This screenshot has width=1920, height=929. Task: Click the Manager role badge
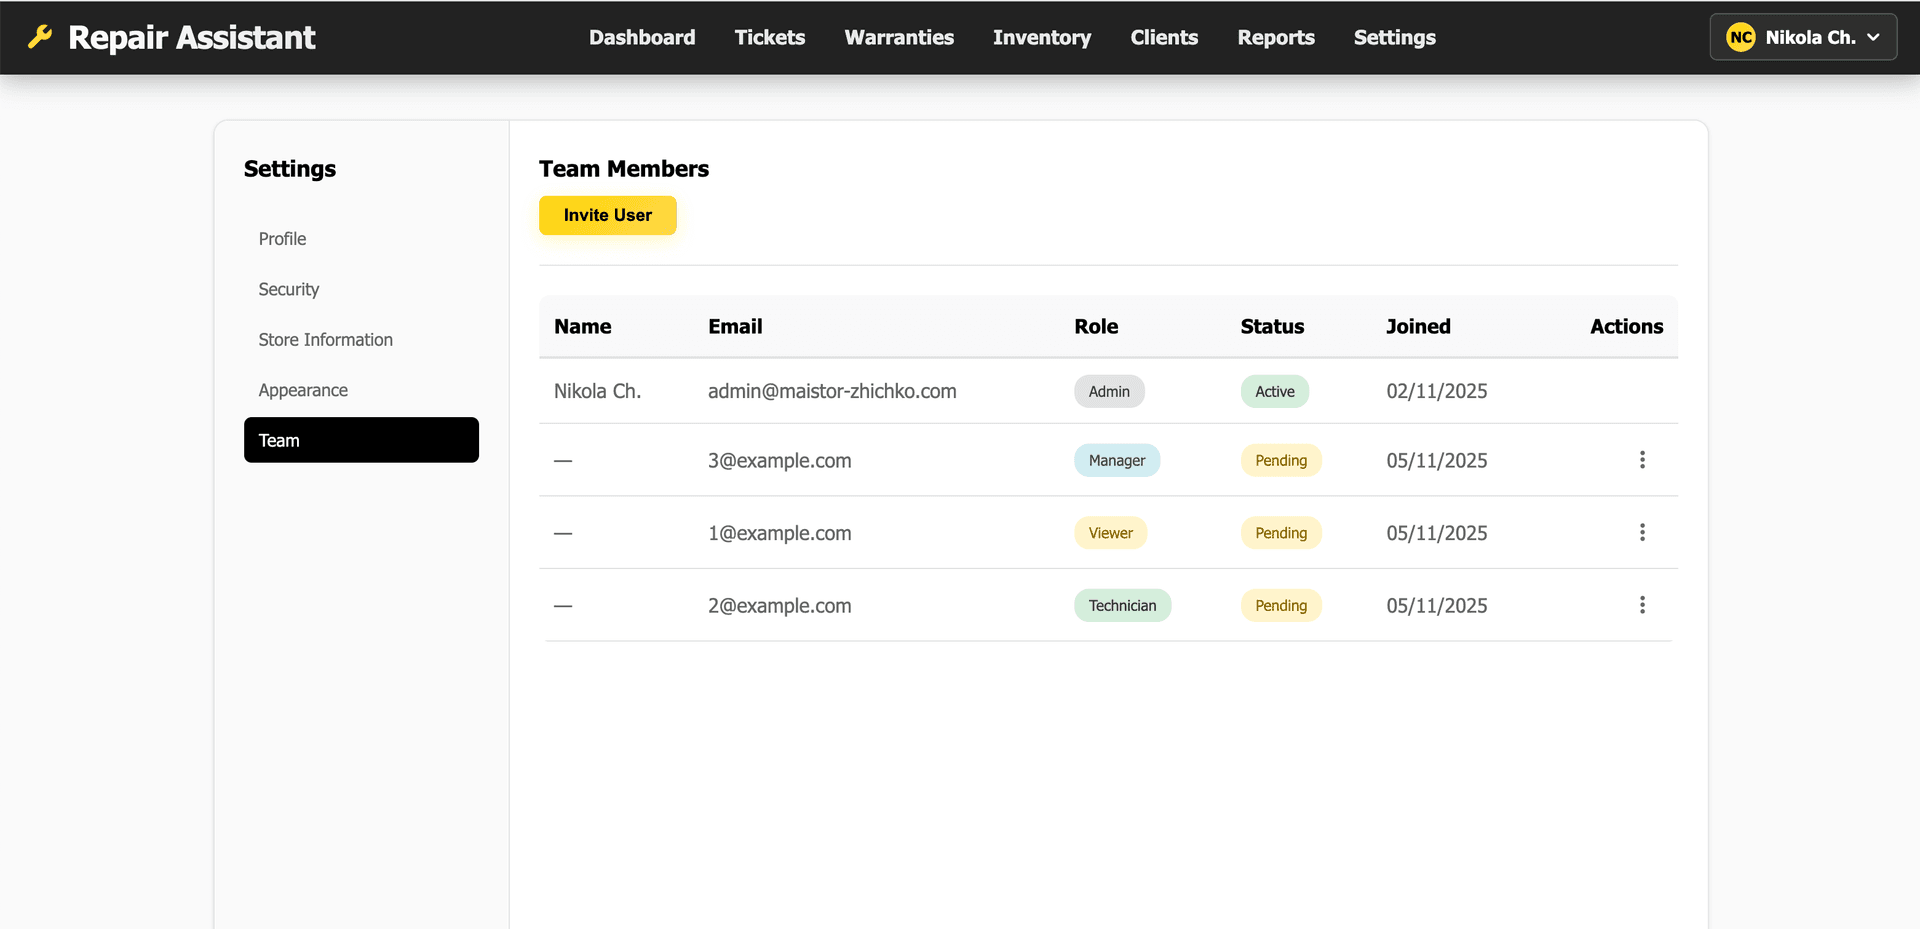coord(1116,460)
